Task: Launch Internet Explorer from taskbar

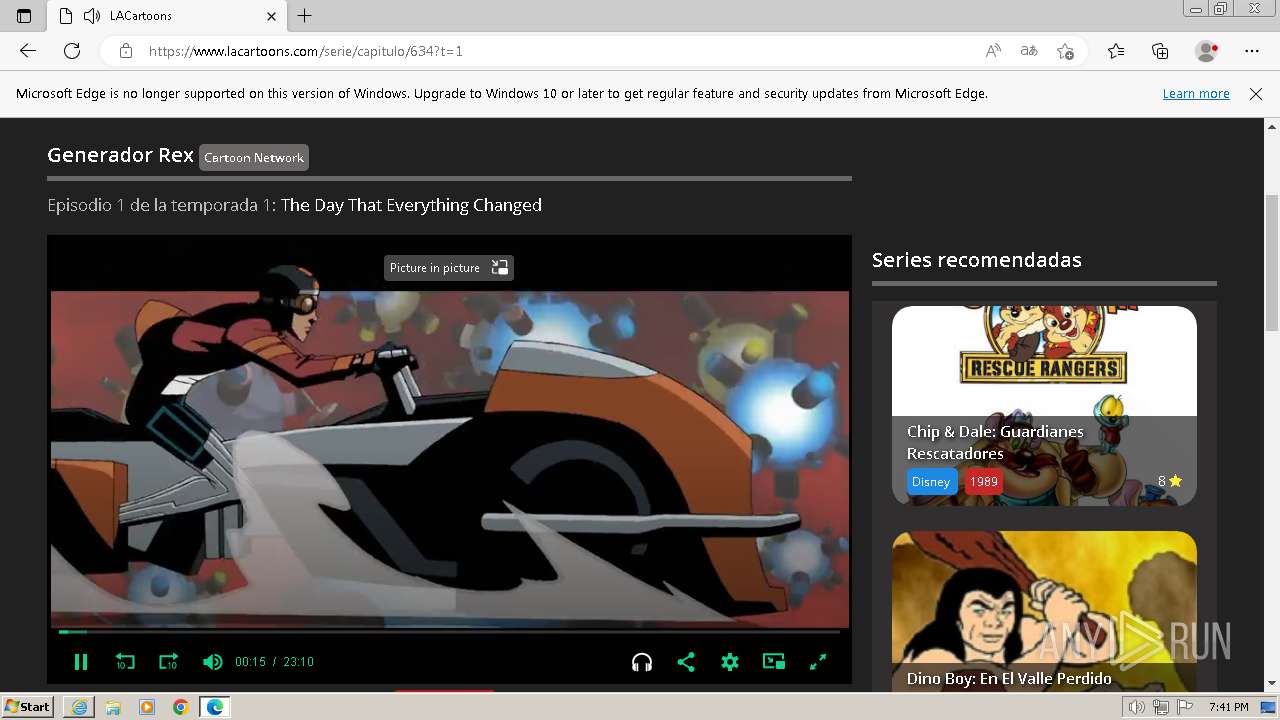Action: pos(79,707)
